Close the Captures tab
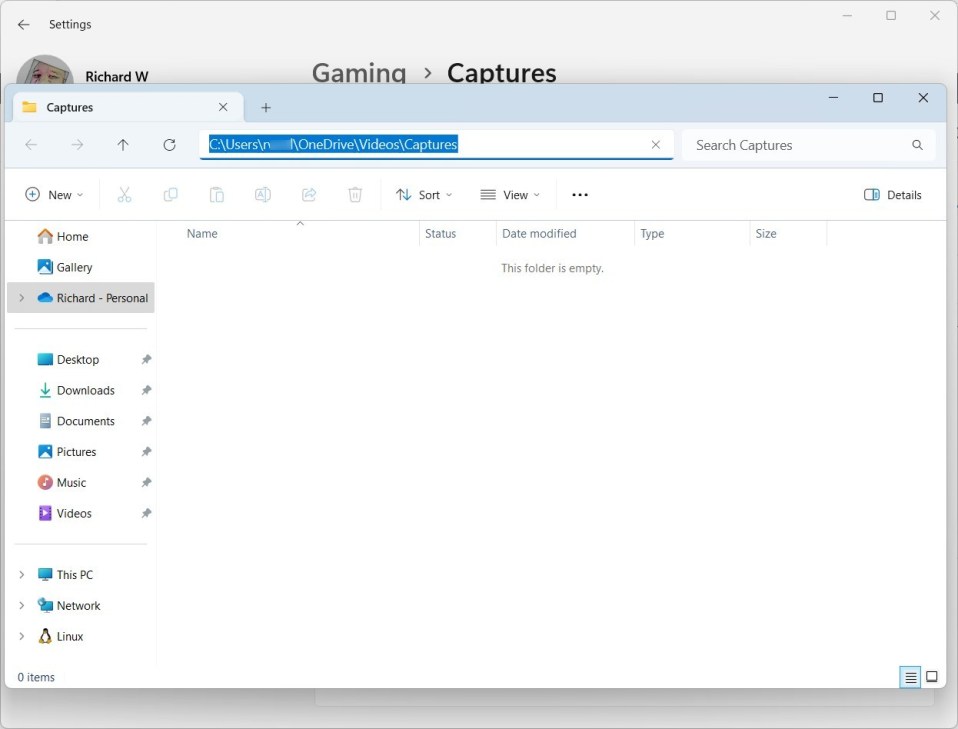This screenshot has width=958, height=729. coord(223,107)
